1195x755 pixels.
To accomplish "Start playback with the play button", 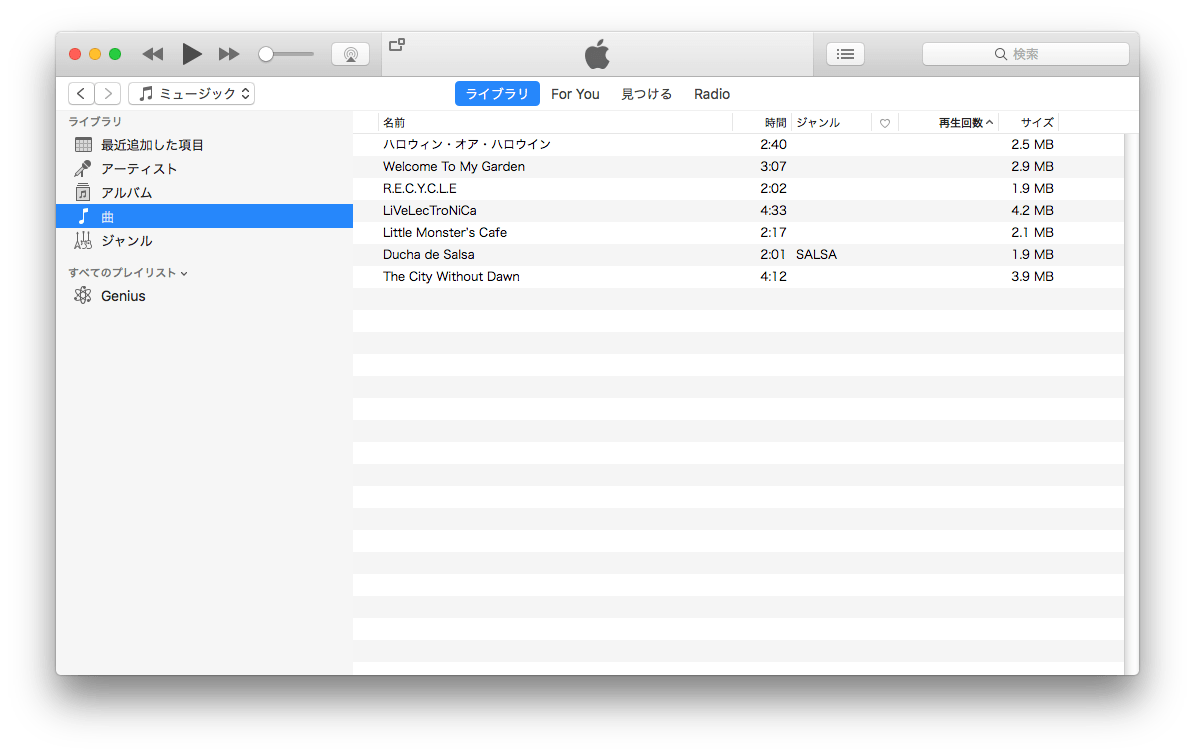I will tap(192, 54).
